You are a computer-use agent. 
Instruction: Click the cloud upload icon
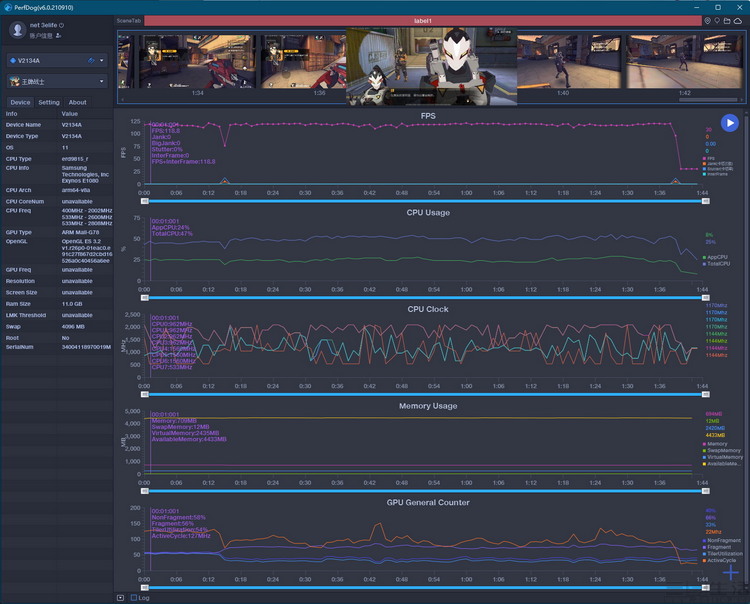click(x=738, y=21)
